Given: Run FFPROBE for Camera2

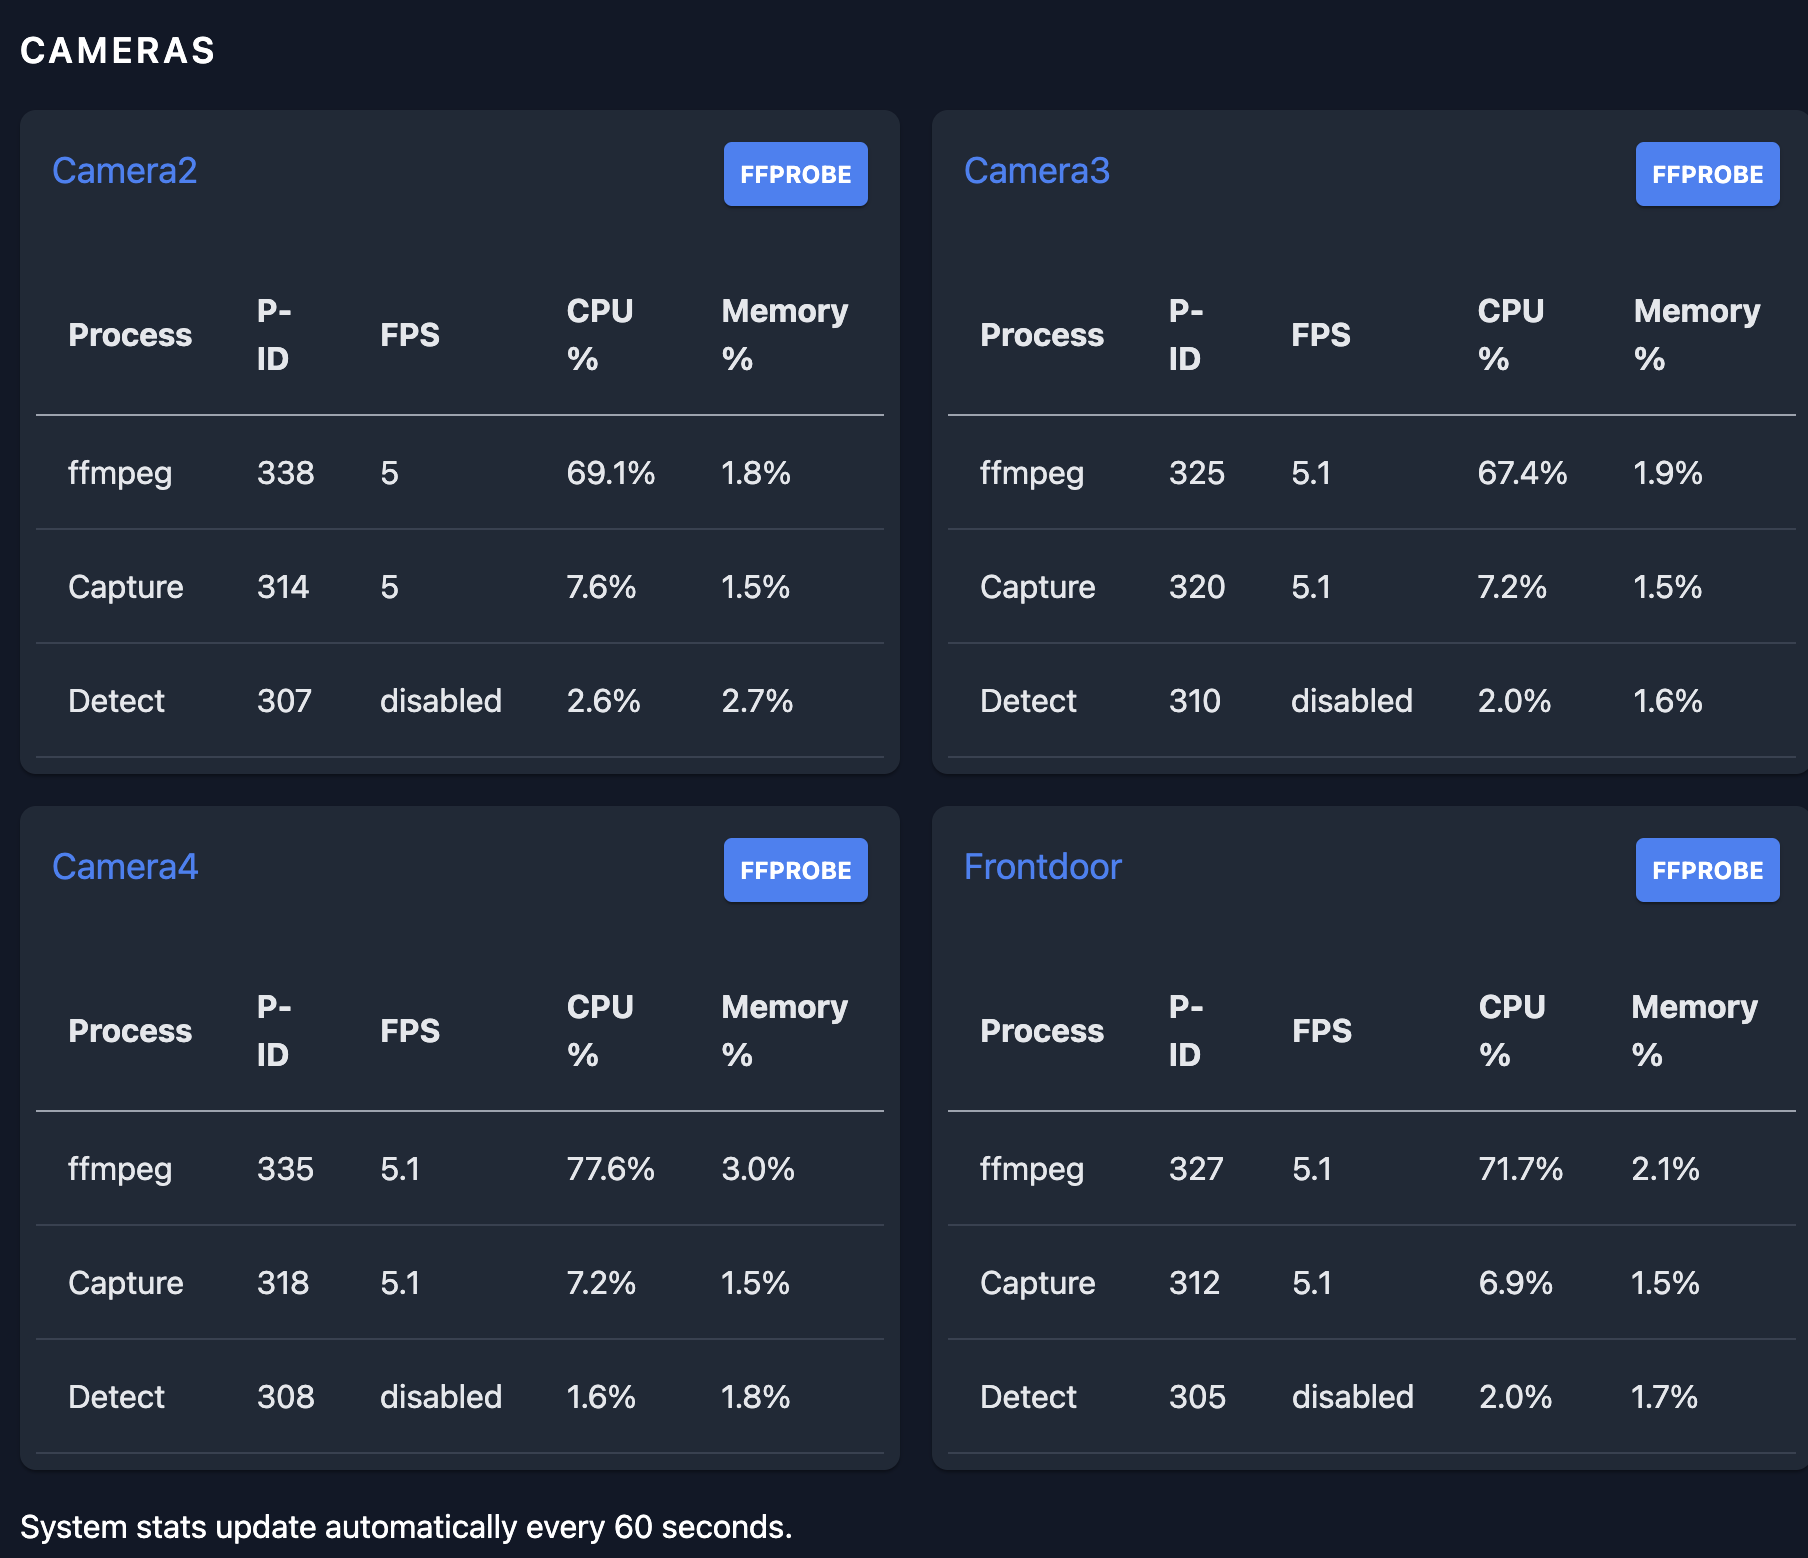Looking at the screenshot, I should (795, 174).
